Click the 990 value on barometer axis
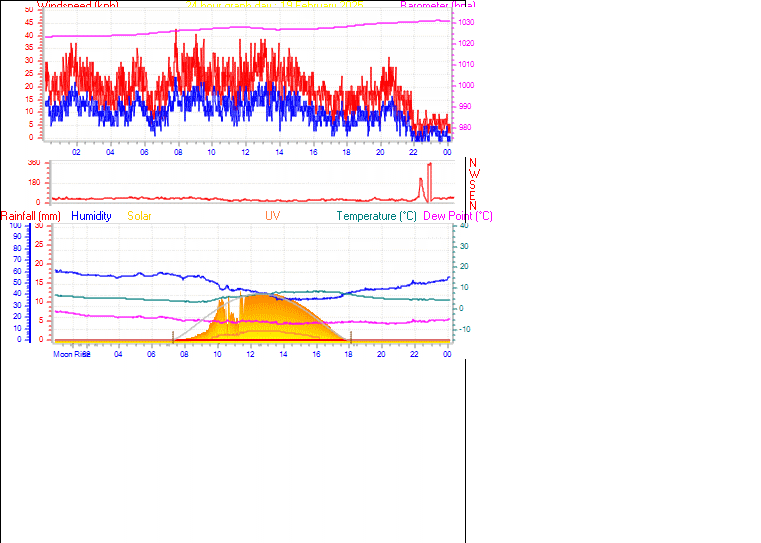Viewport: 761px width, 543px height. coord(464,106)
